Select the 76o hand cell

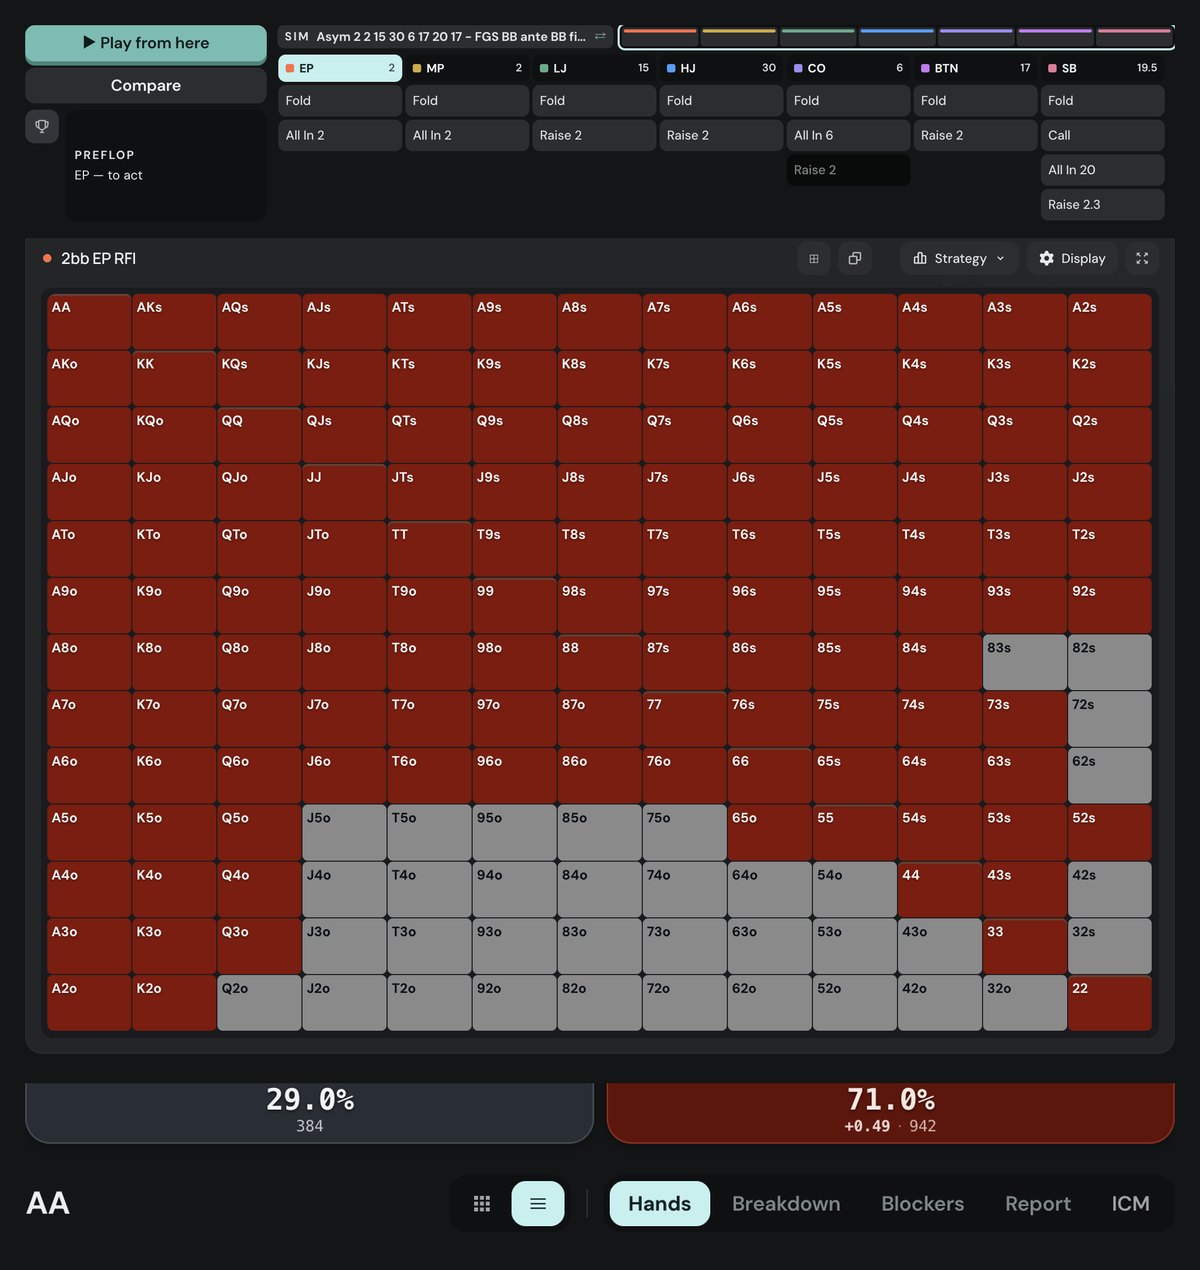pos(684,775)
